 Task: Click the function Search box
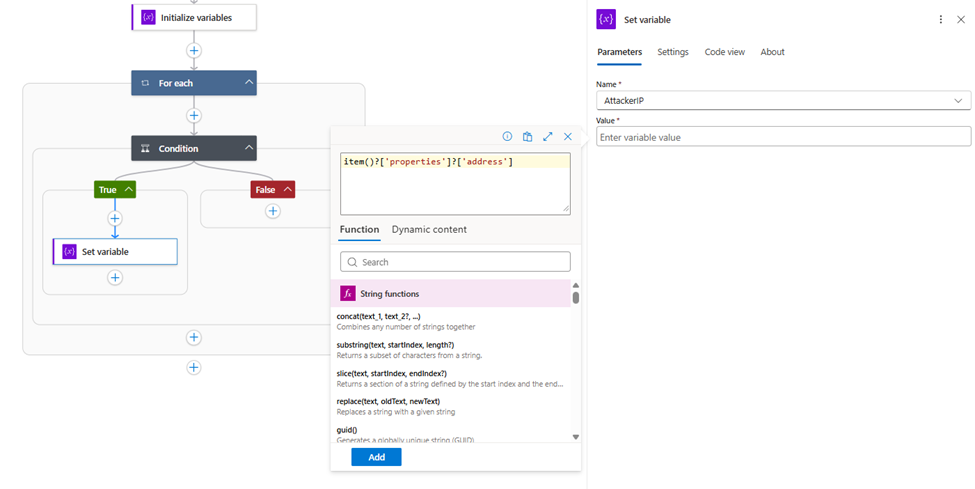coord(455,262)
